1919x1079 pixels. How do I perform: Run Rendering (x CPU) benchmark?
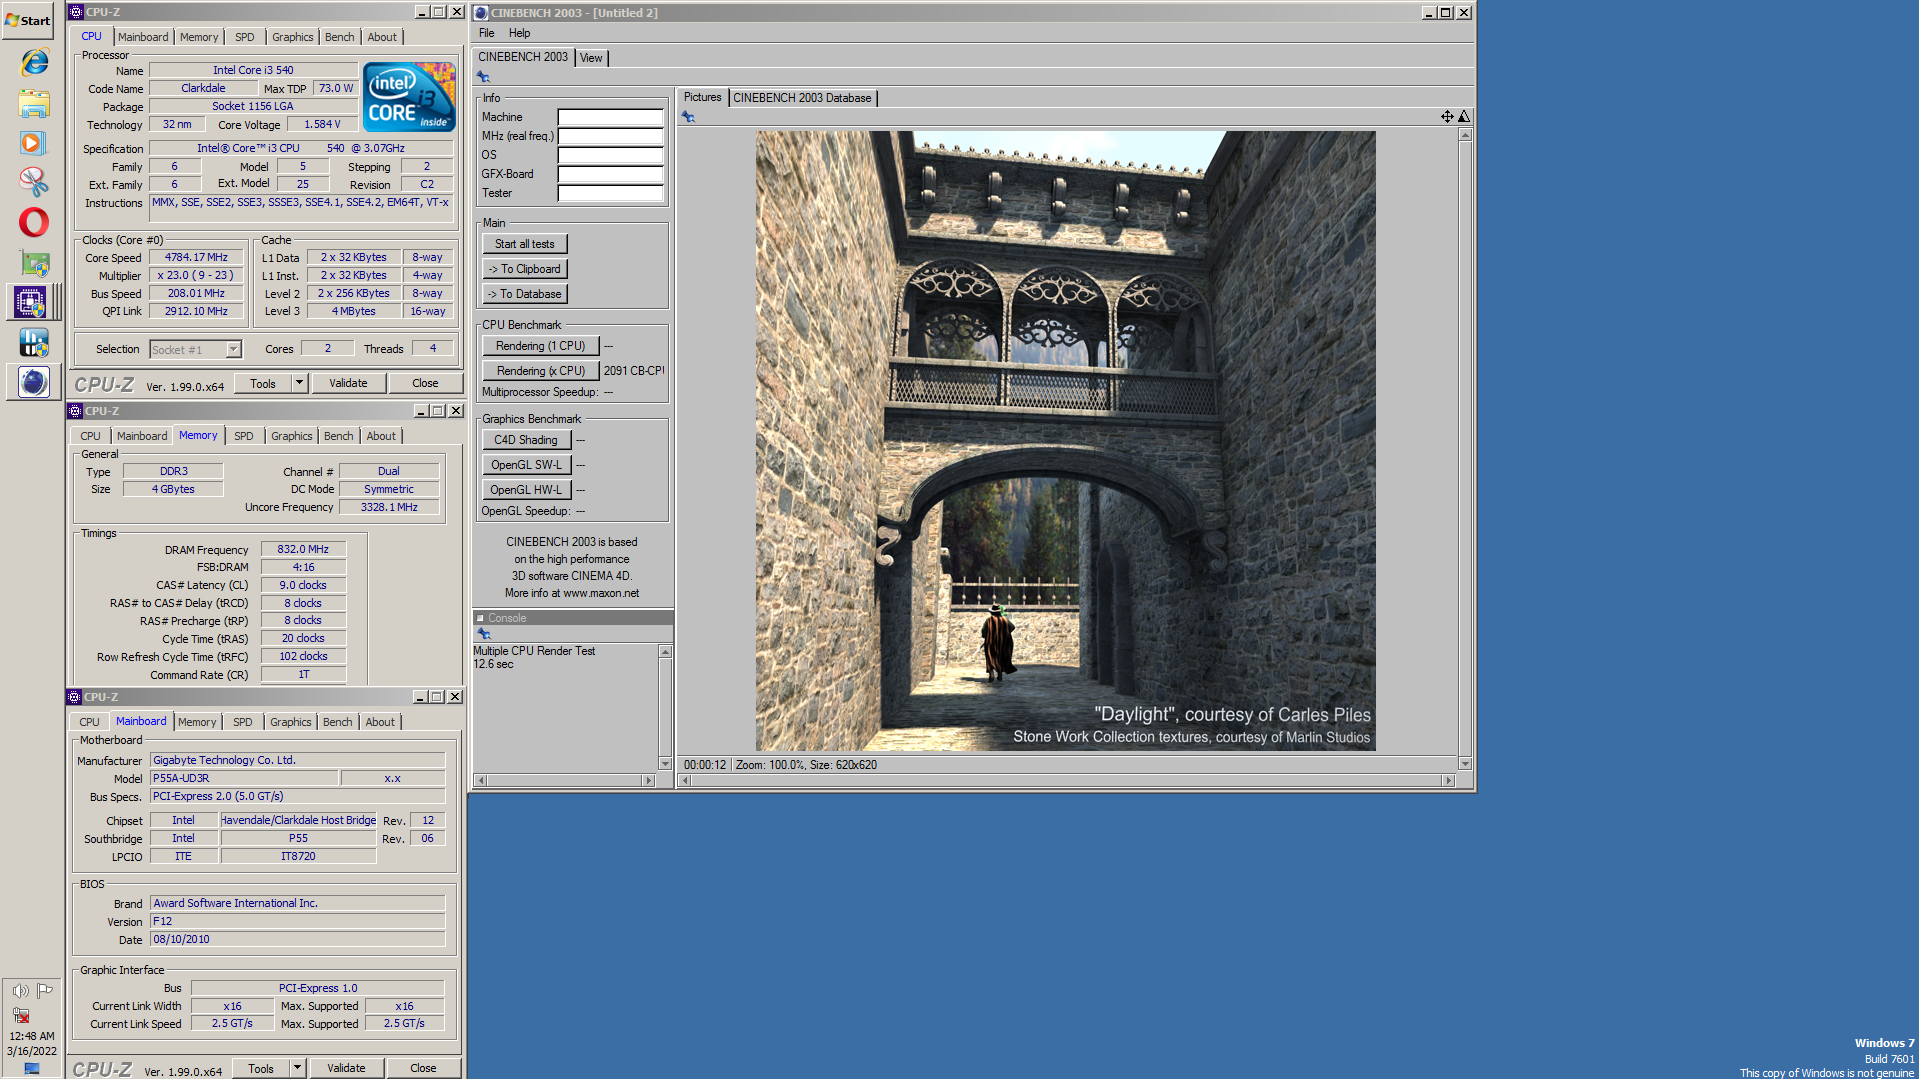tap(540, 371)
